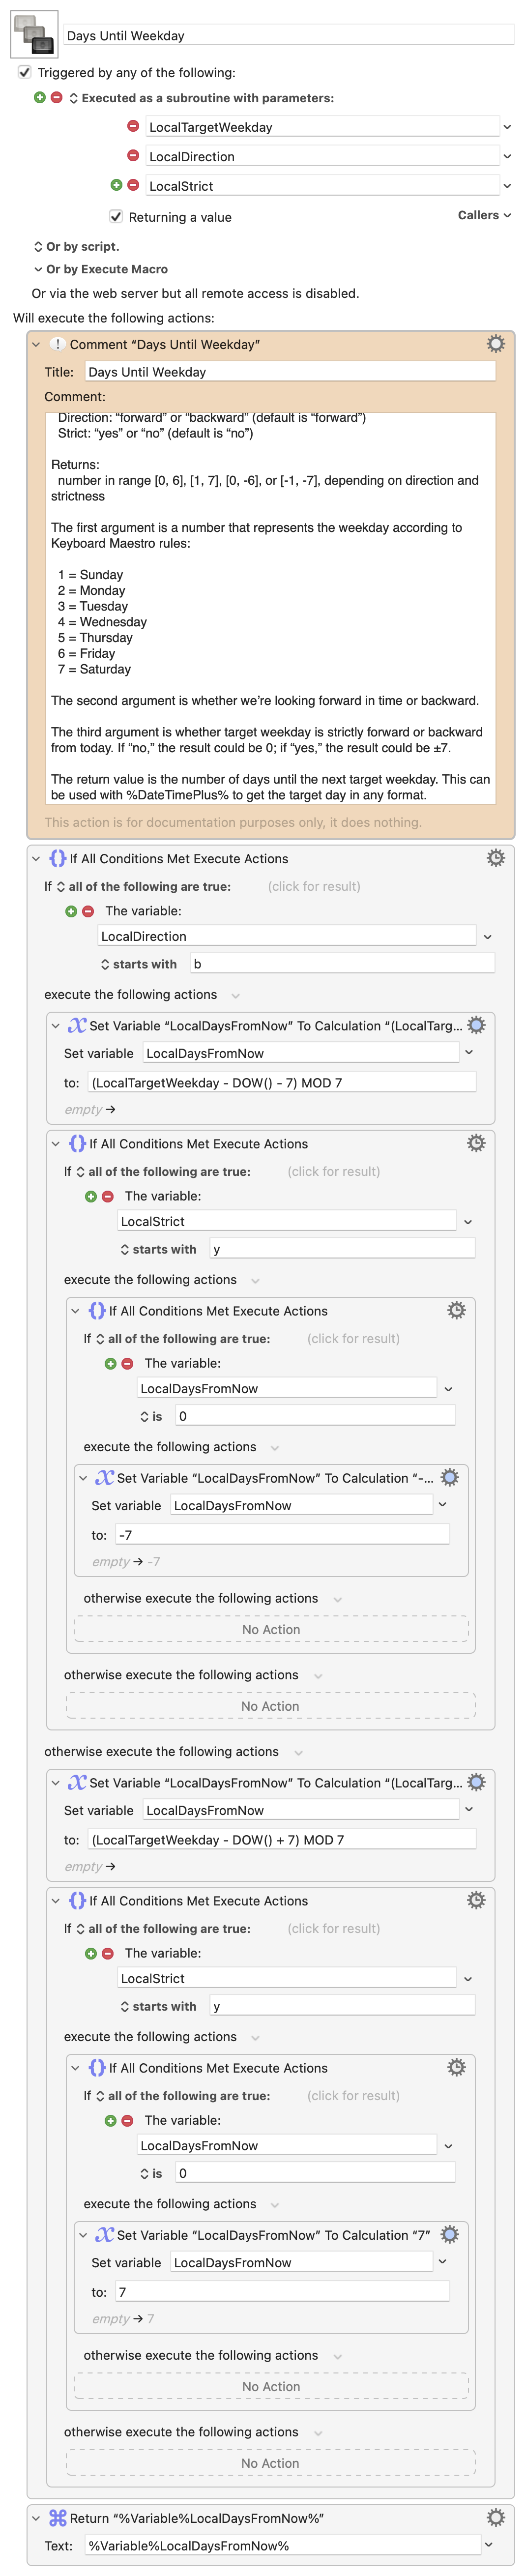
Task: Open the variable dropdown beside the LocalDirection condition field
Action: 487,936
